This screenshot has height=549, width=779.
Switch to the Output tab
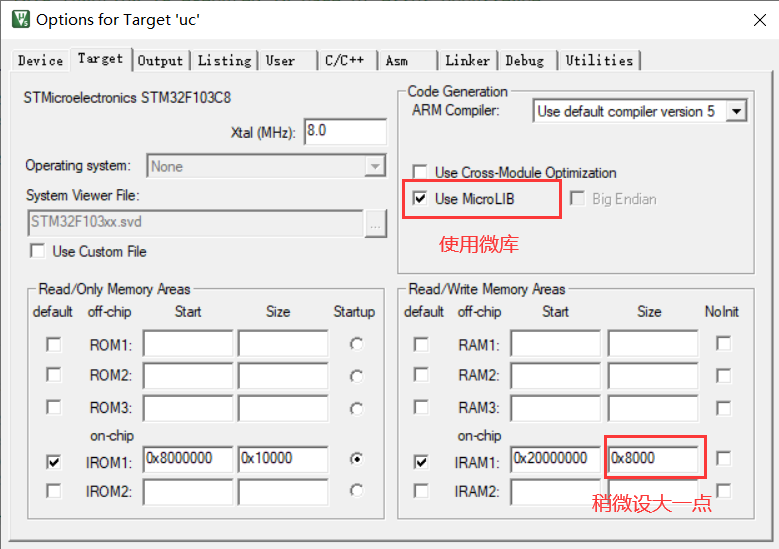(160, 61)
